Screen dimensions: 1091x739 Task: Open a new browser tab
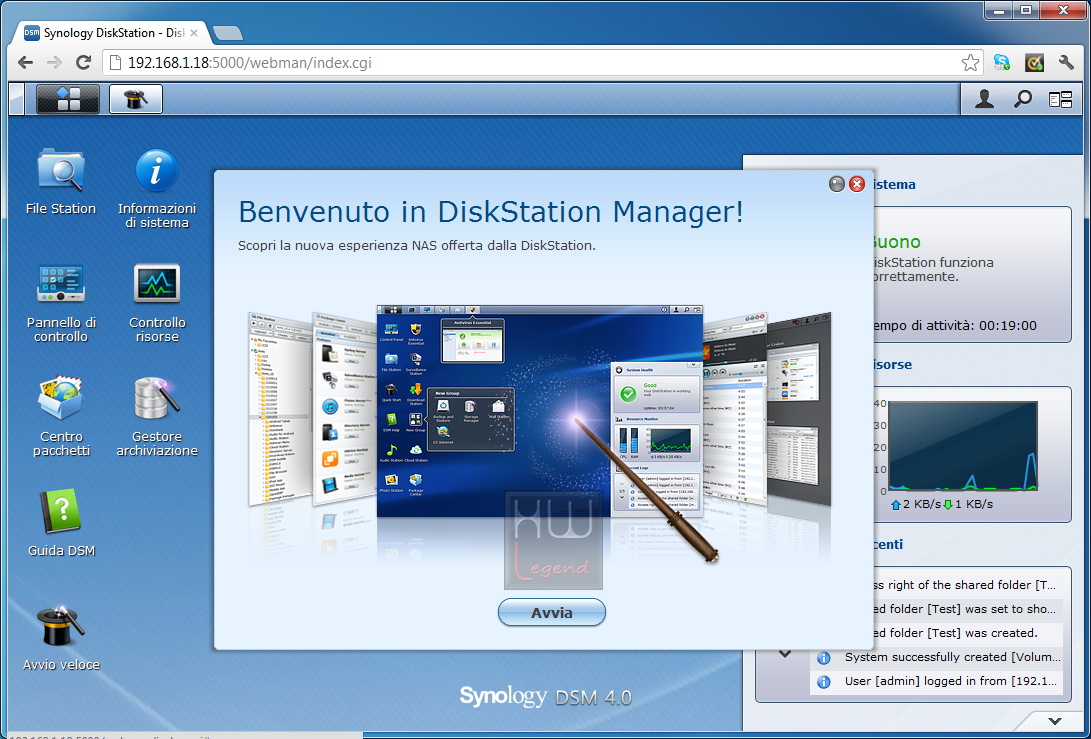click(x=228, y=33)
